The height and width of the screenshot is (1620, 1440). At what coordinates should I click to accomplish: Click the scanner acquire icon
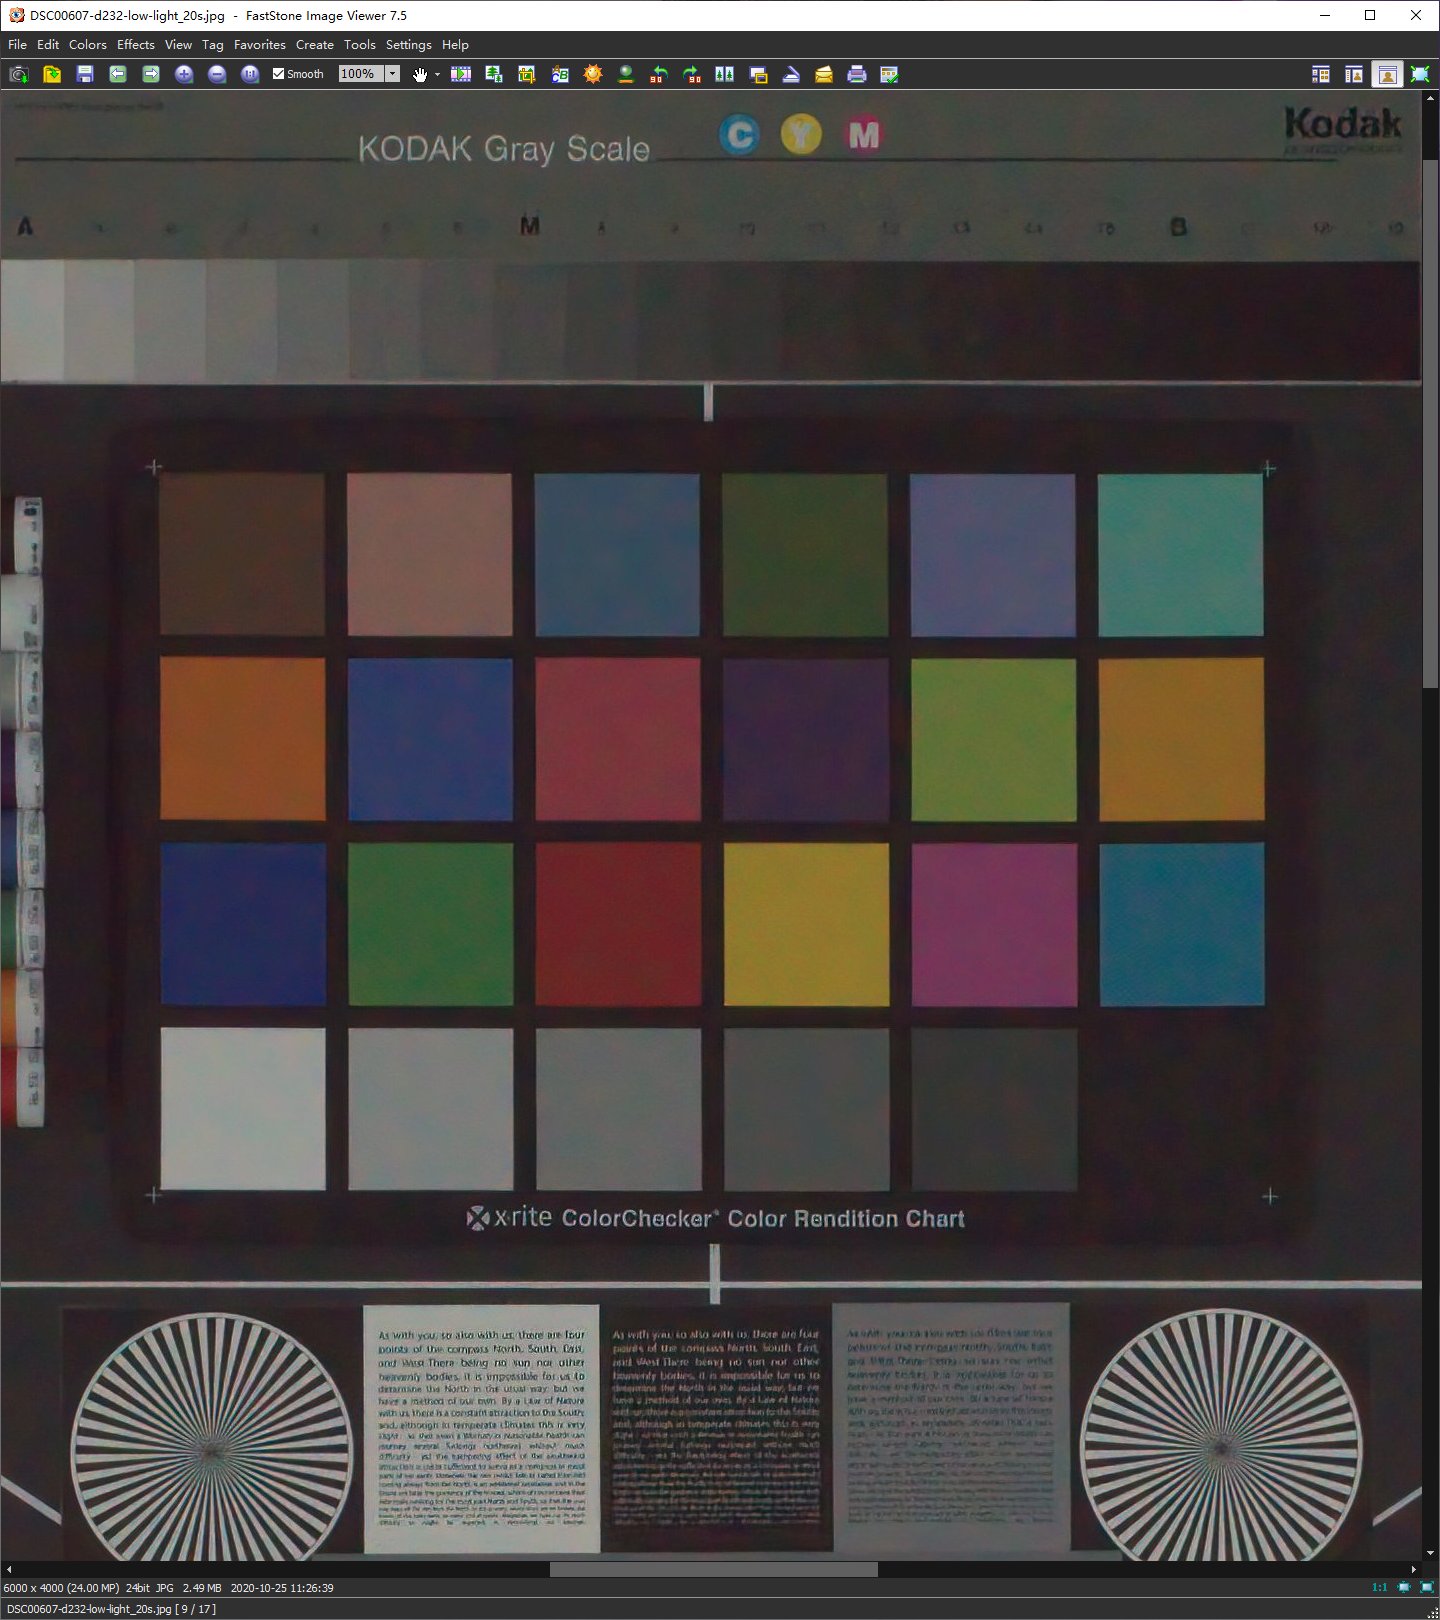(x=791, y=74)
